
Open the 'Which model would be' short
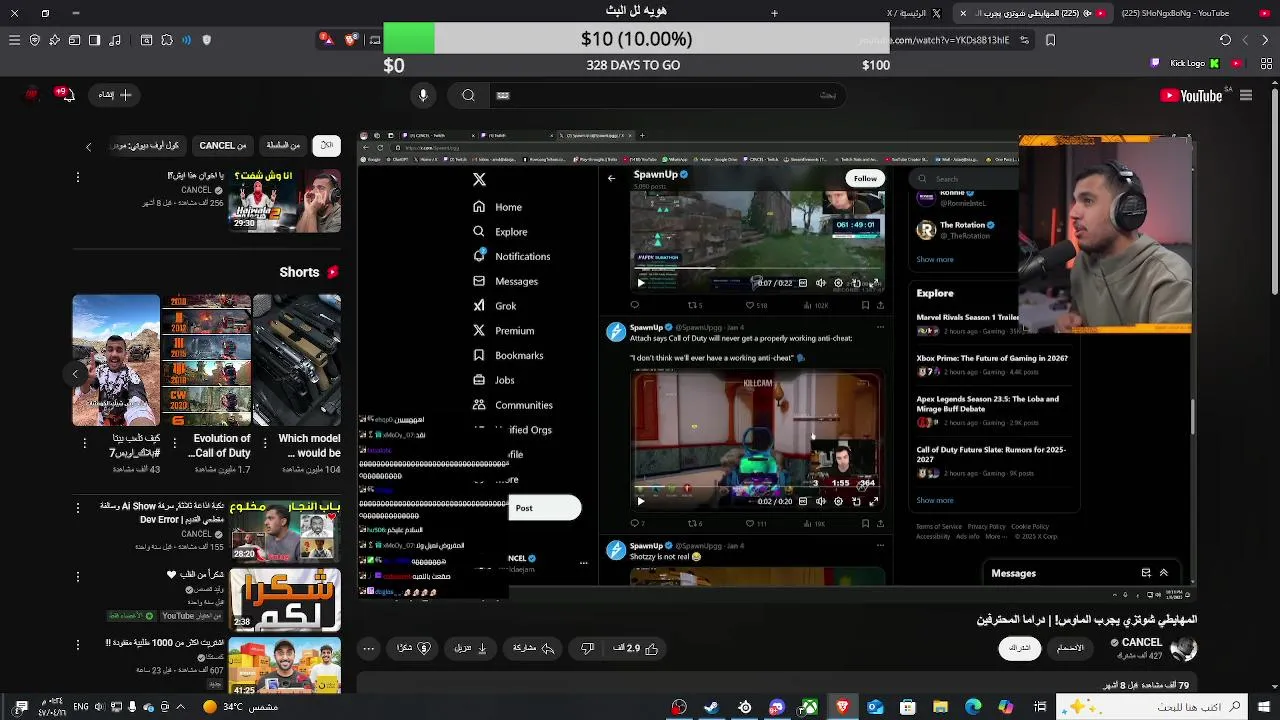click(x=296, y=360)
